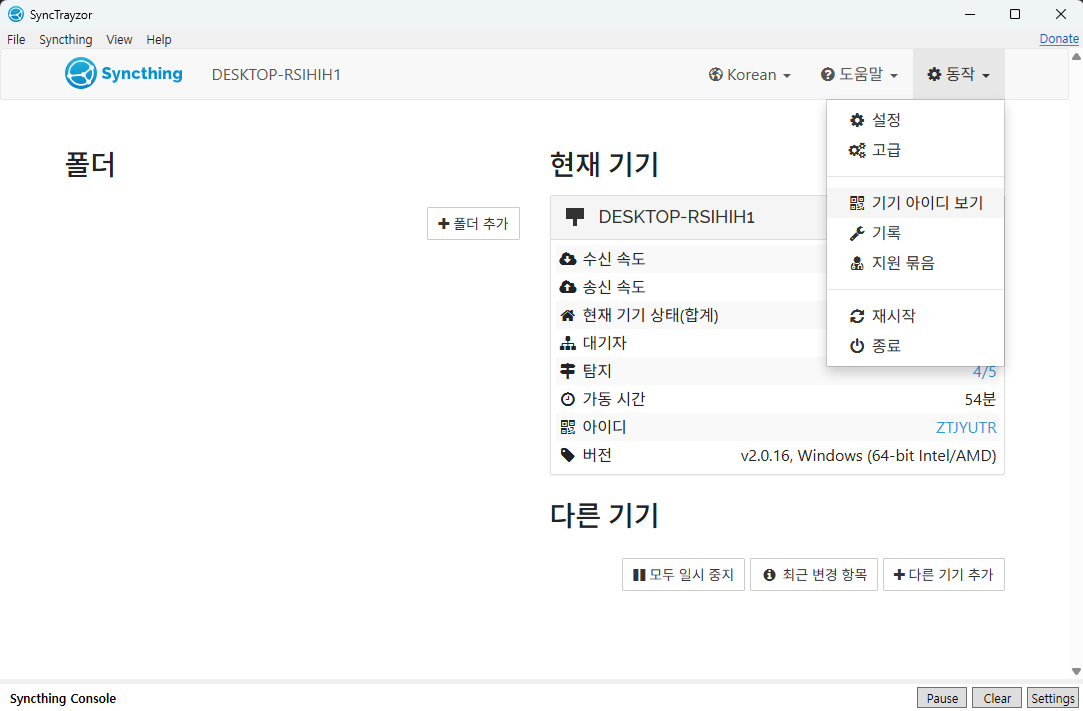Click the monitor icon beside DESKTOP-RSIHIH1 panel
Viewport: 1083px width, 711px height.
tap(575, 217)
